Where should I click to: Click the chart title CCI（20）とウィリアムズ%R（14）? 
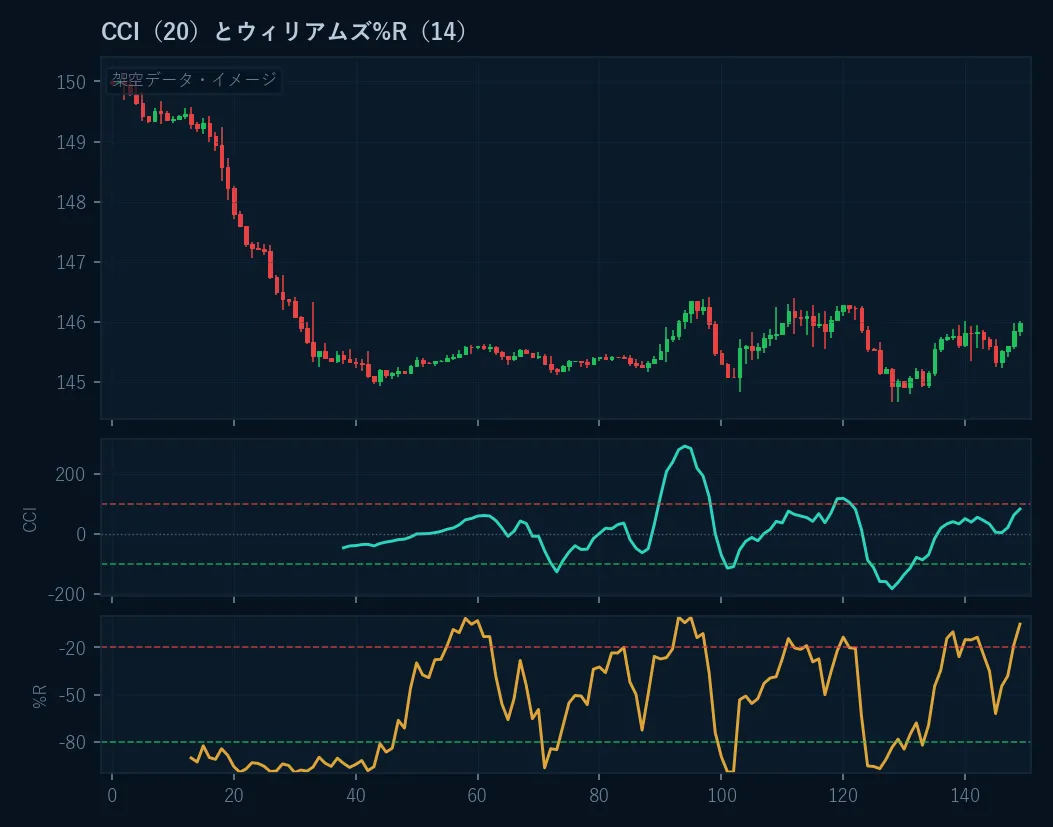point(283,32)
